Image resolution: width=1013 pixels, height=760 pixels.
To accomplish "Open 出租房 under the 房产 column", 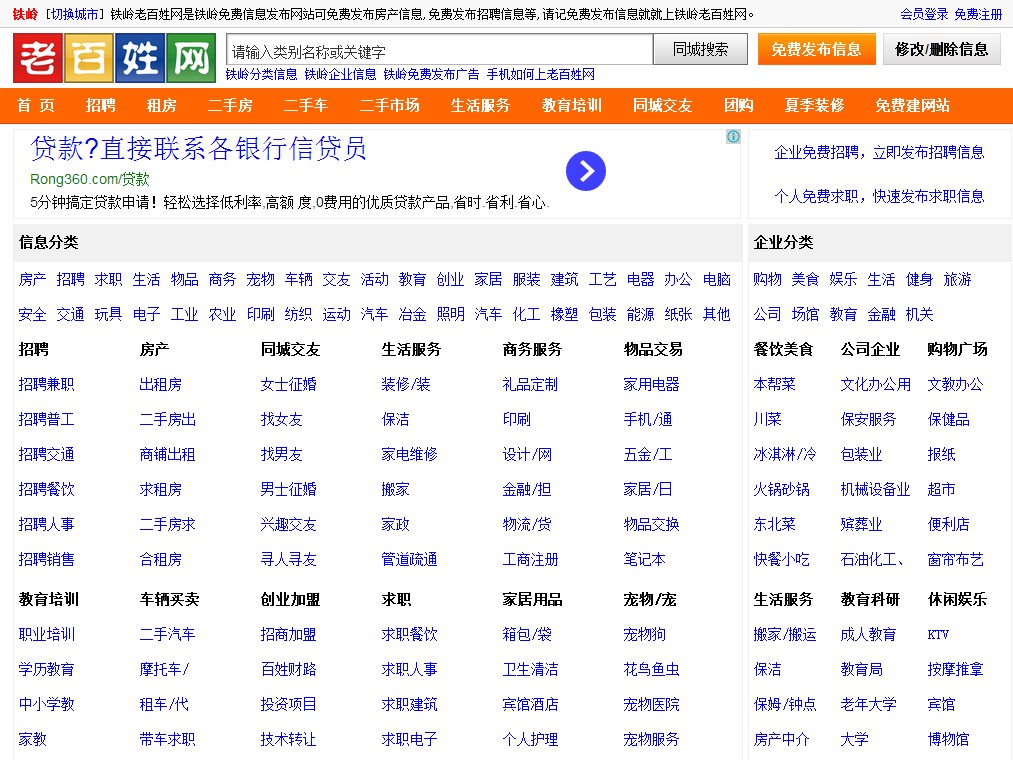I will click(x=161, y=384).
